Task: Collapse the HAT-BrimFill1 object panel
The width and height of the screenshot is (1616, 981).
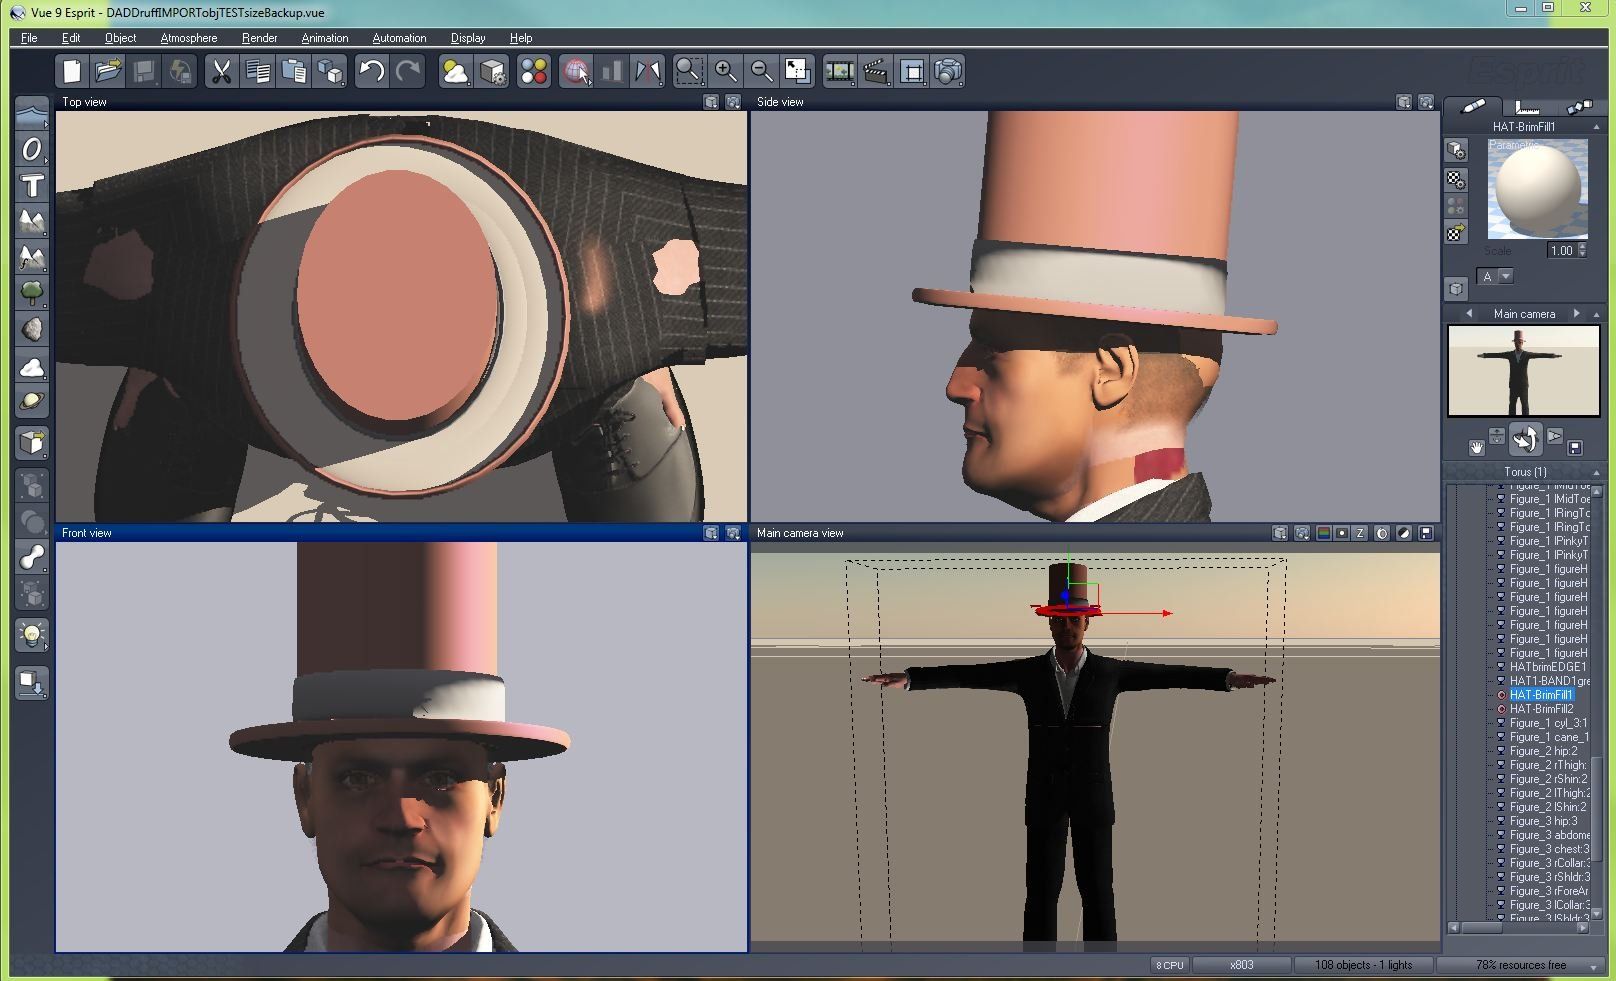Action: click(1596, 127)
